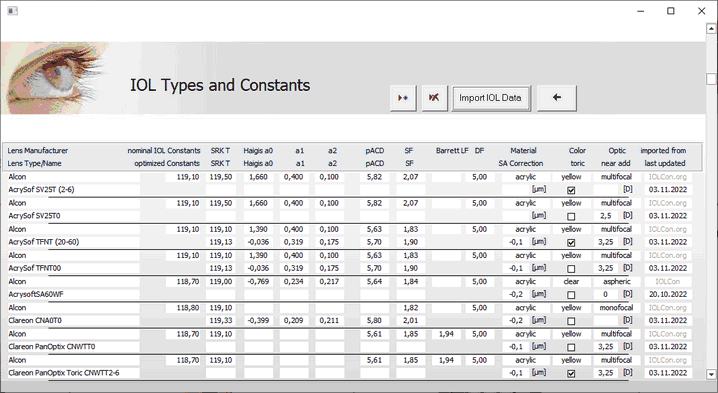Click the Optic value aspheric for AcrysoftSA60WF
The width and height of the screenshot is (718, 393).
616,281
